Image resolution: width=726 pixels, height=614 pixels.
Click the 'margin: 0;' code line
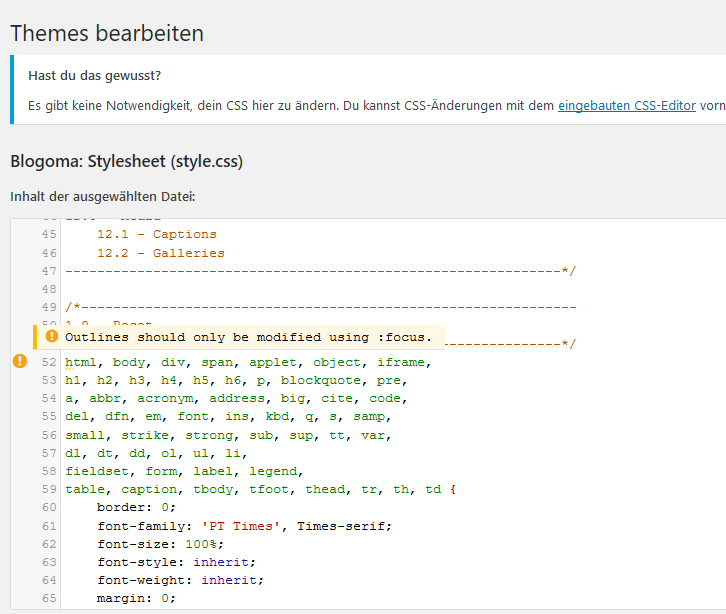[x=136, y=598]
